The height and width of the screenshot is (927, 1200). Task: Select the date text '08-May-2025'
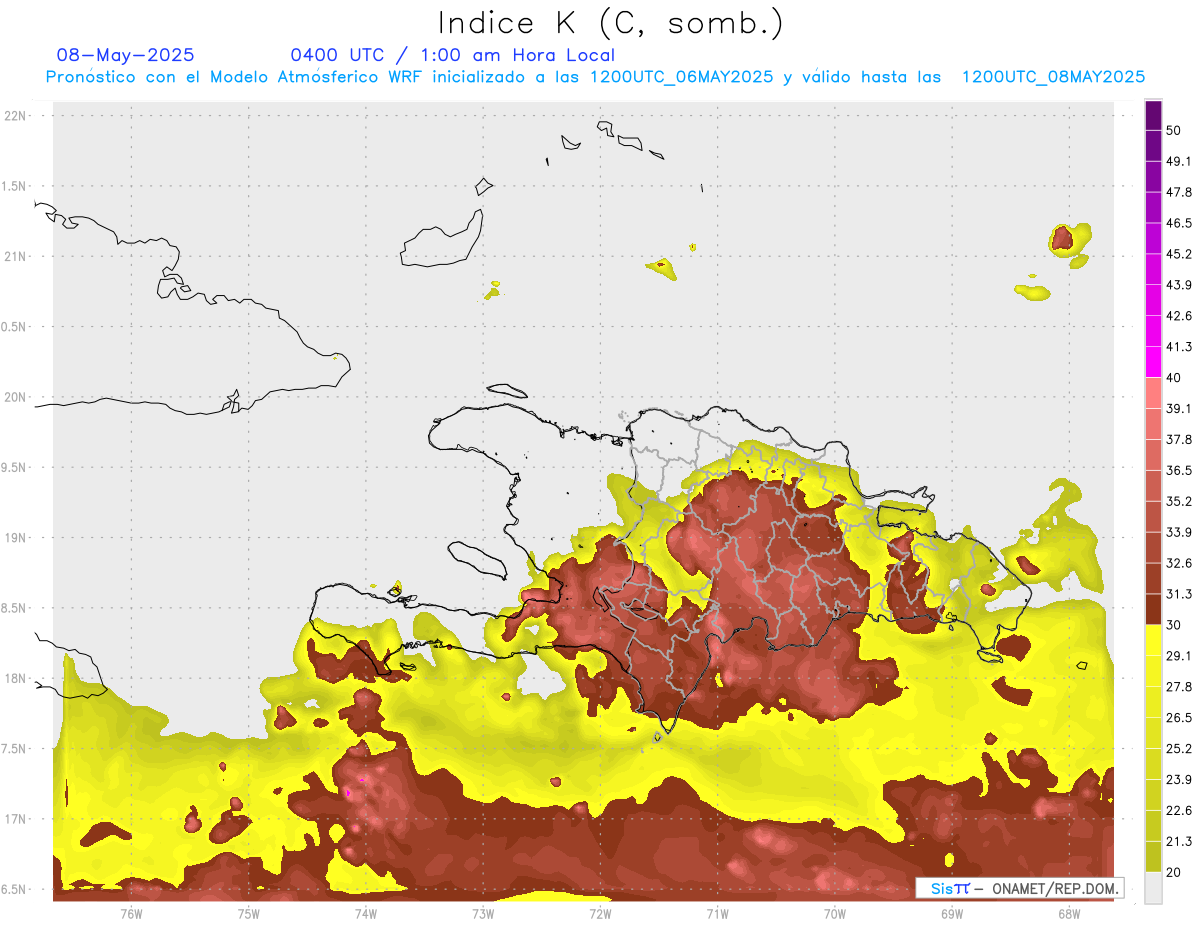coord(125,55)
